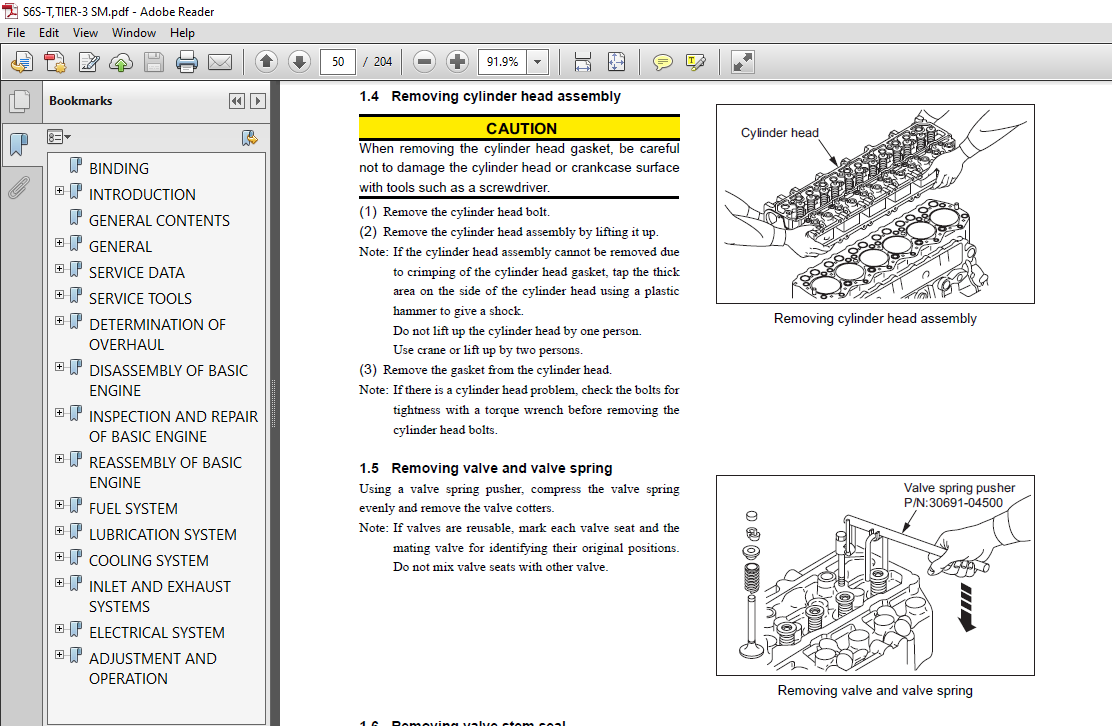Open the Window menu
The height and width of the screenshot is (726, 1112).
[x=134, y=33]
